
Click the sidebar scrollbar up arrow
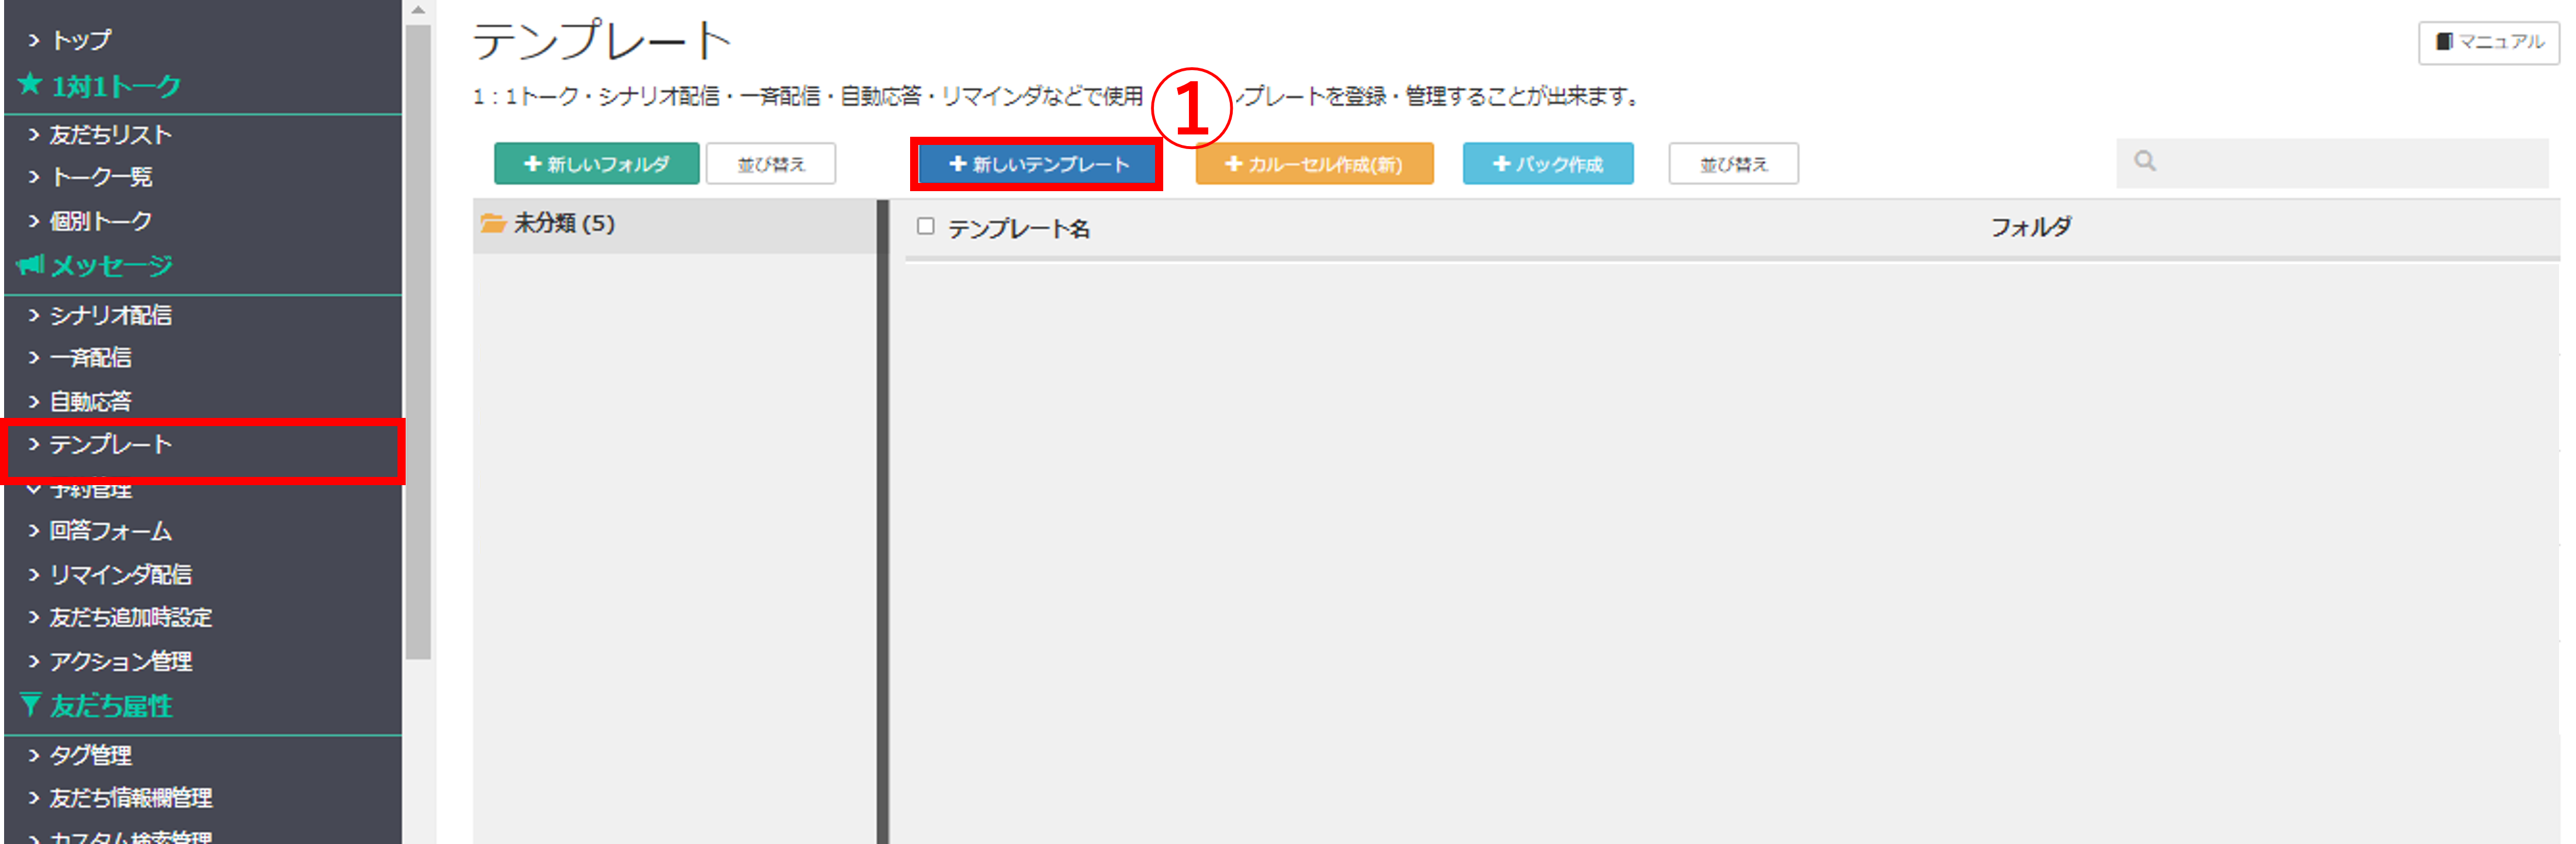(418, 10)
